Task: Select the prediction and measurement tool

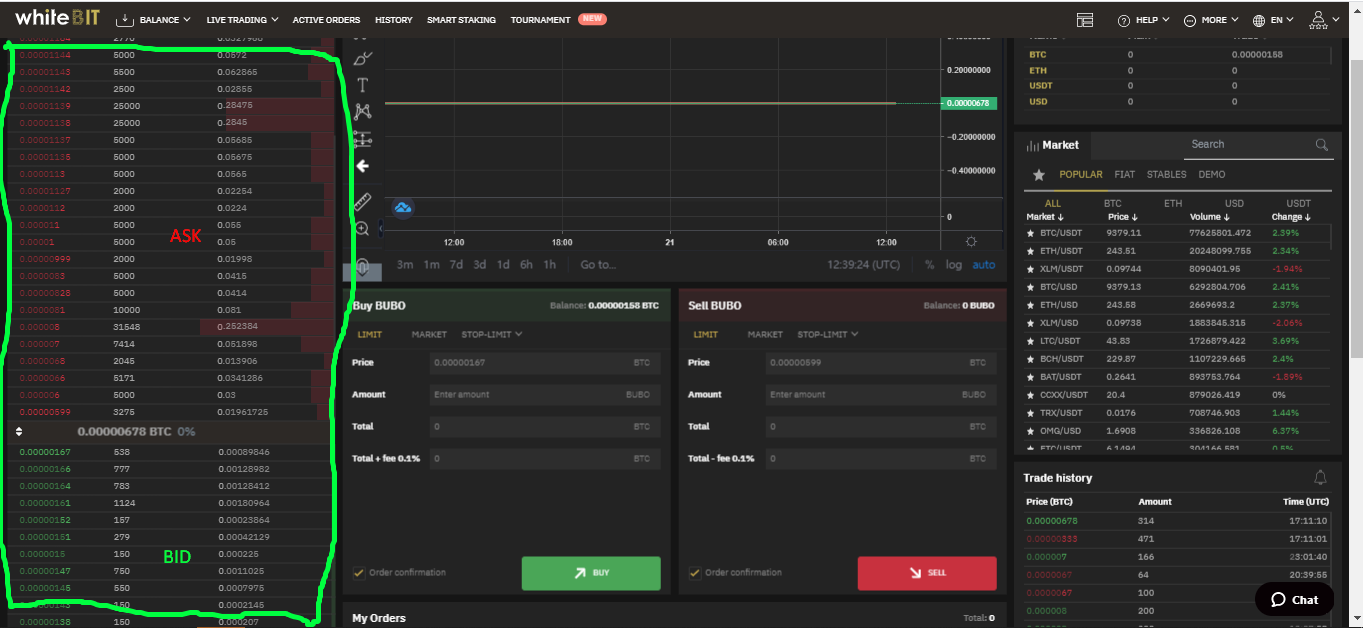Action: 363,139
